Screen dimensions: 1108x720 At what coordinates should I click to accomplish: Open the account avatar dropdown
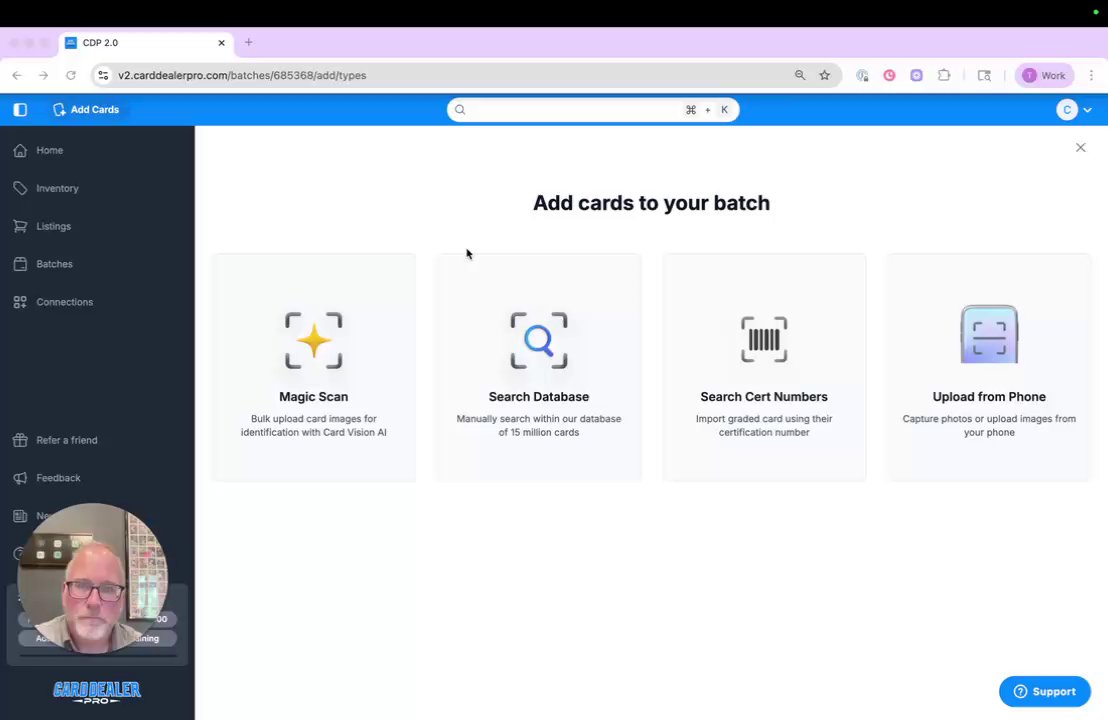[1074, 110]
